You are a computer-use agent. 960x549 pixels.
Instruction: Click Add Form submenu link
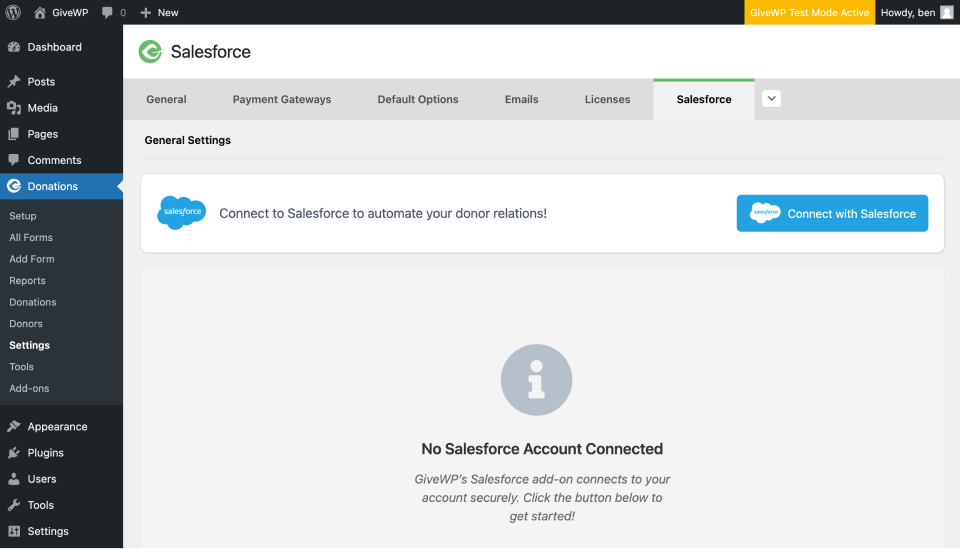tap(32, 259)
